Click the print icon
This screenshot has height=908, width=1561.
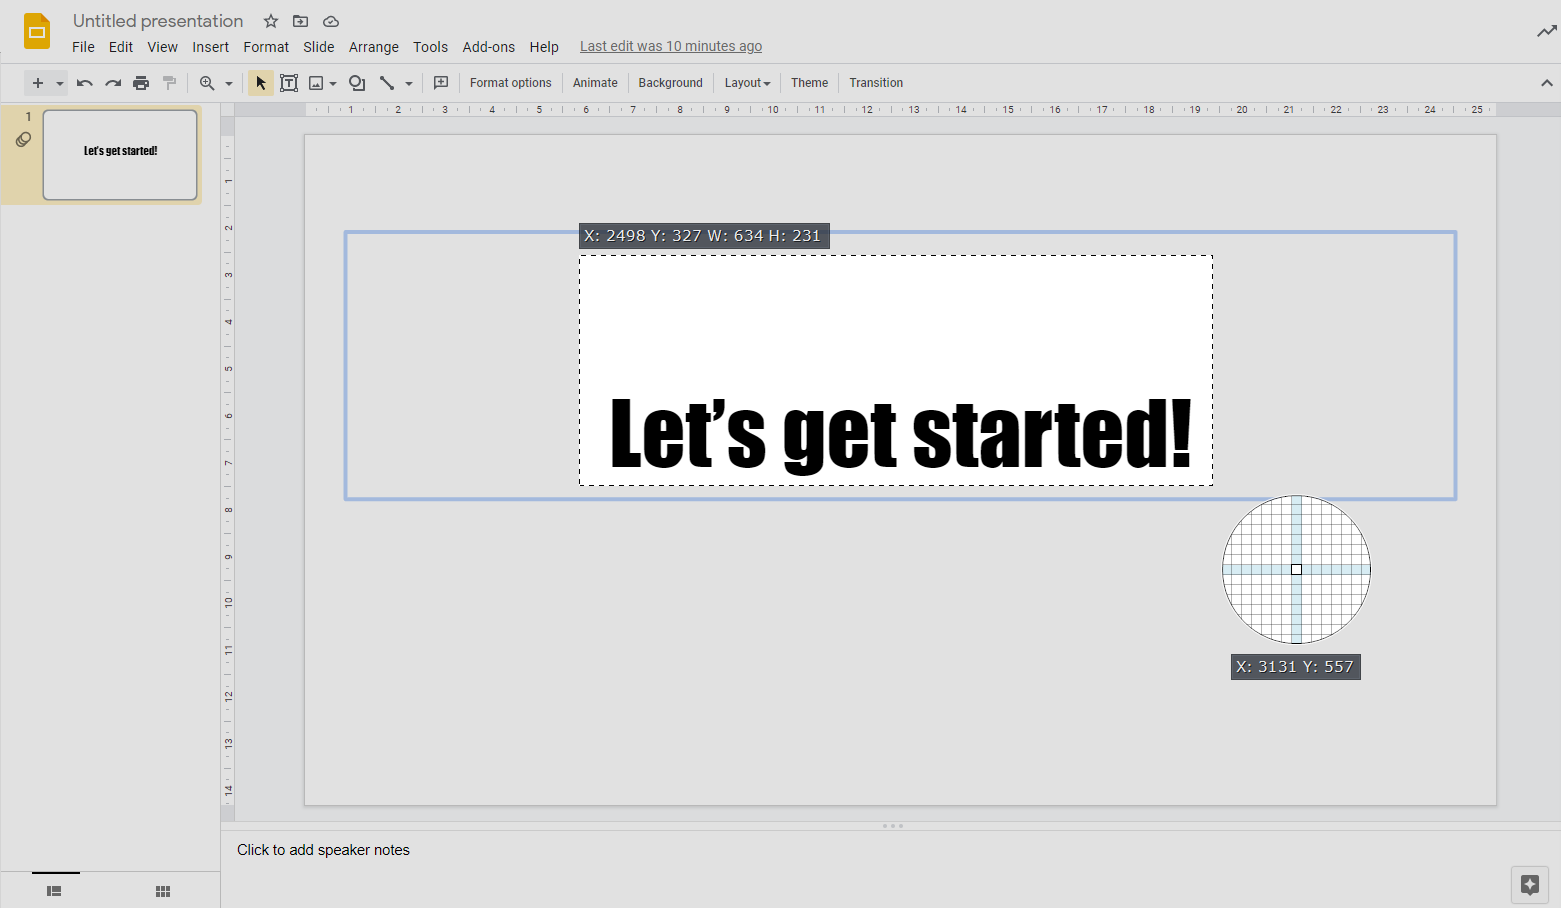click(141, 83)
